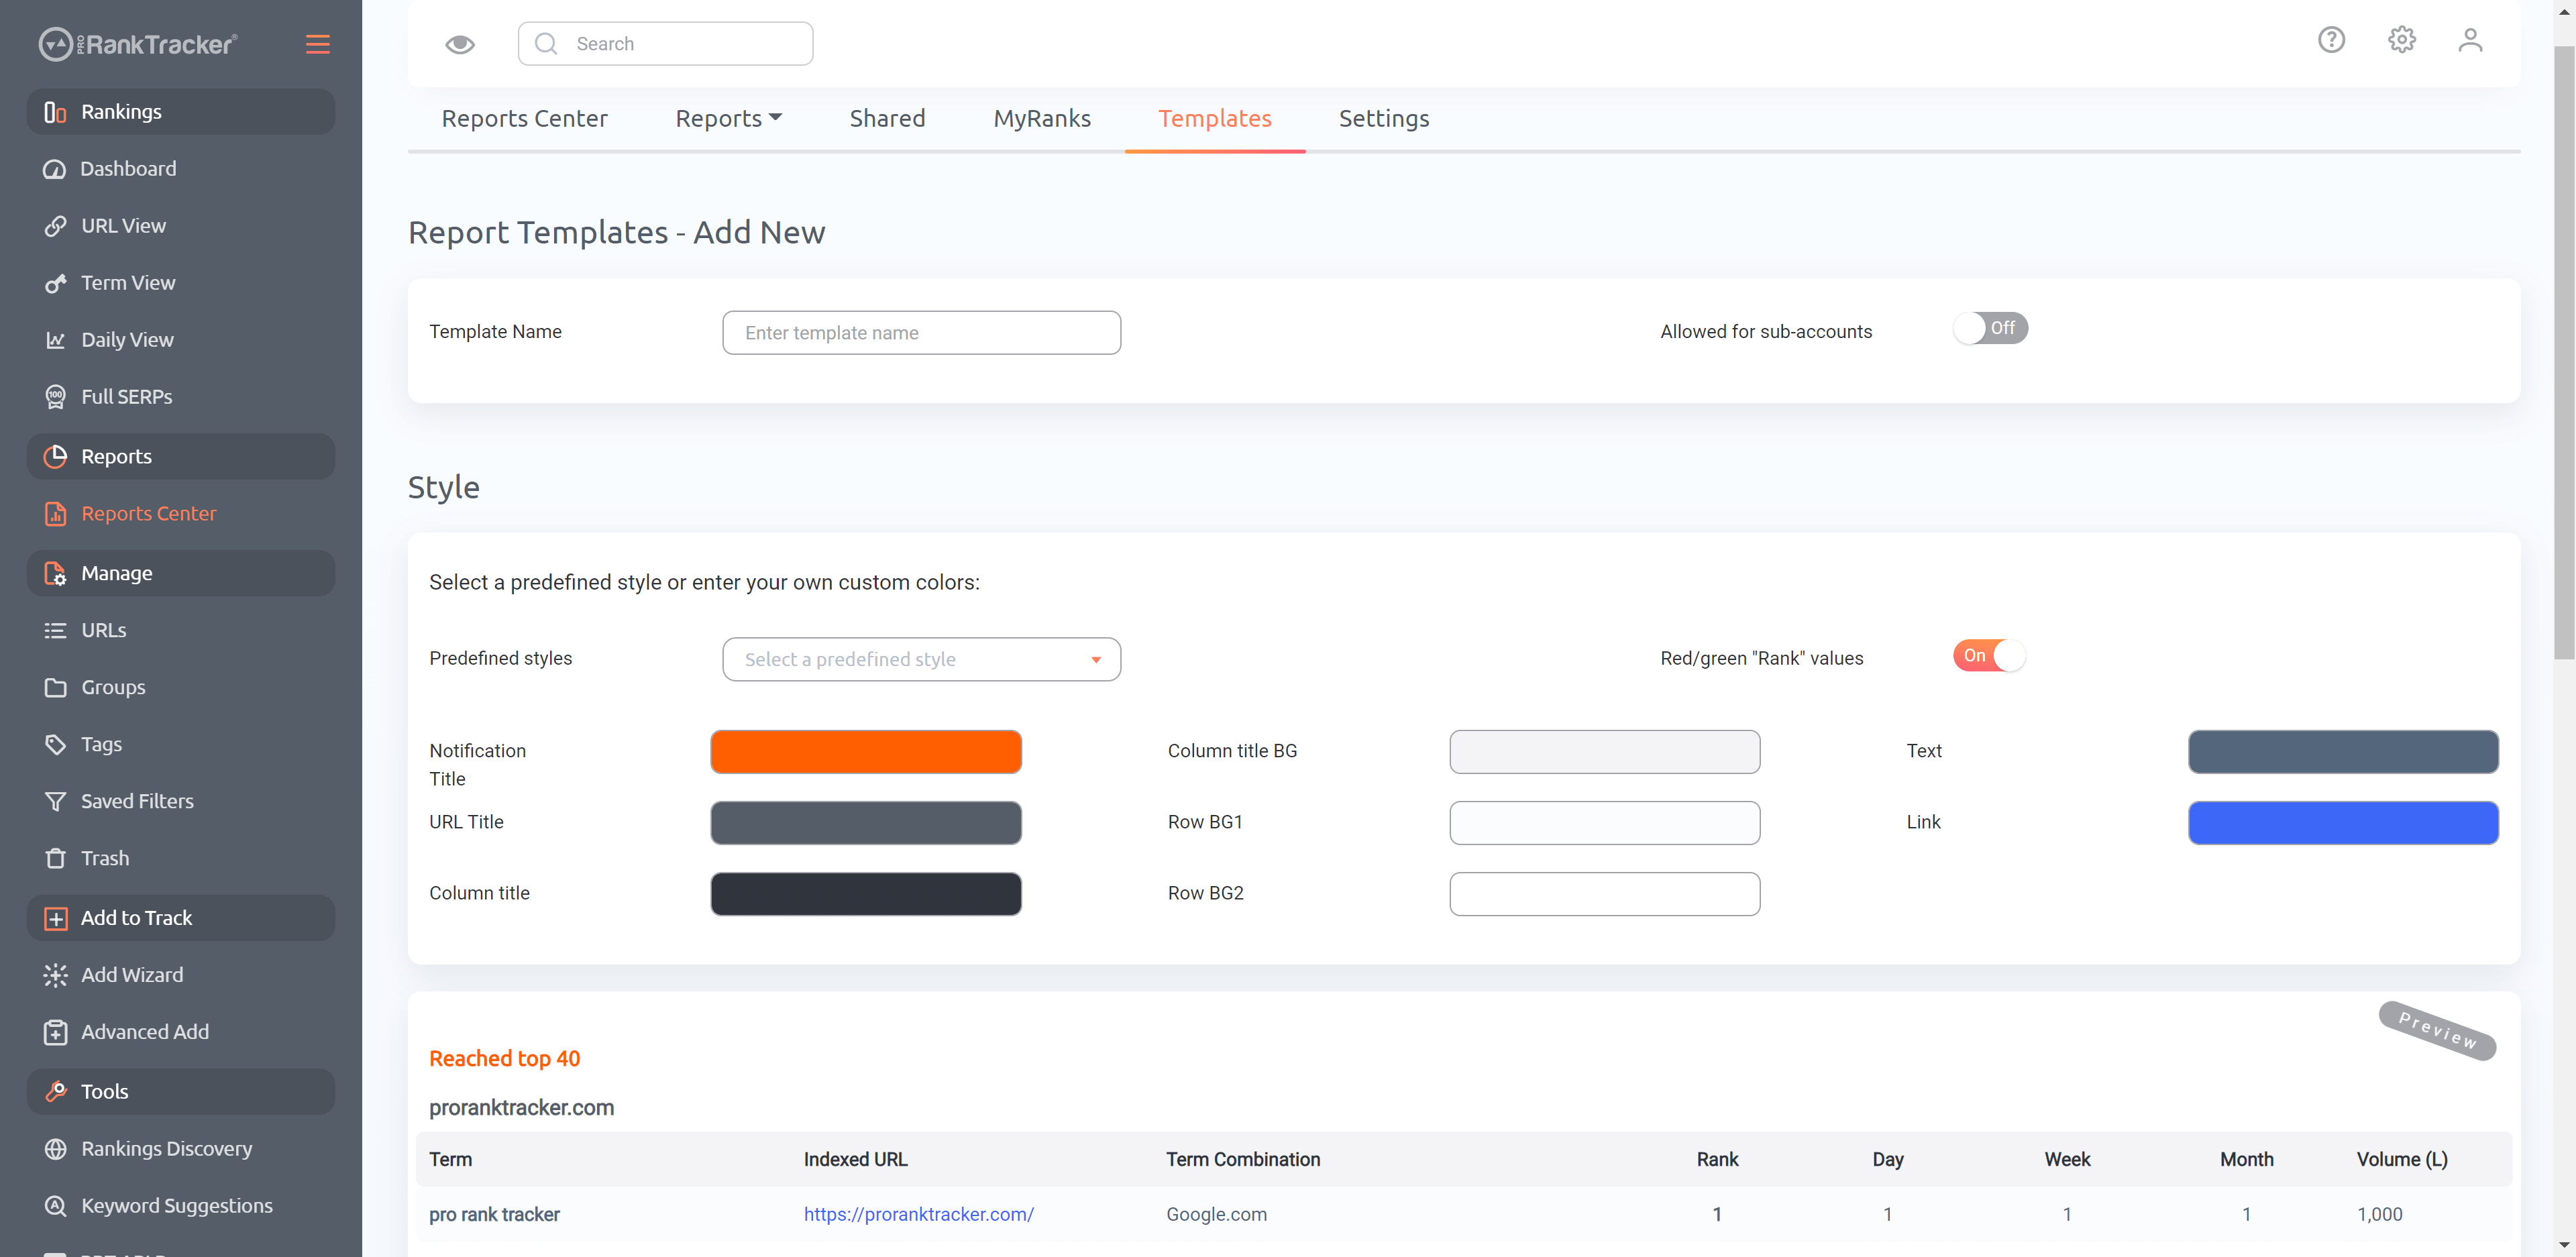This screenshot has width=2576, height=1257.
Task: Open Rankings Discovery
Action: (166, 1148)
